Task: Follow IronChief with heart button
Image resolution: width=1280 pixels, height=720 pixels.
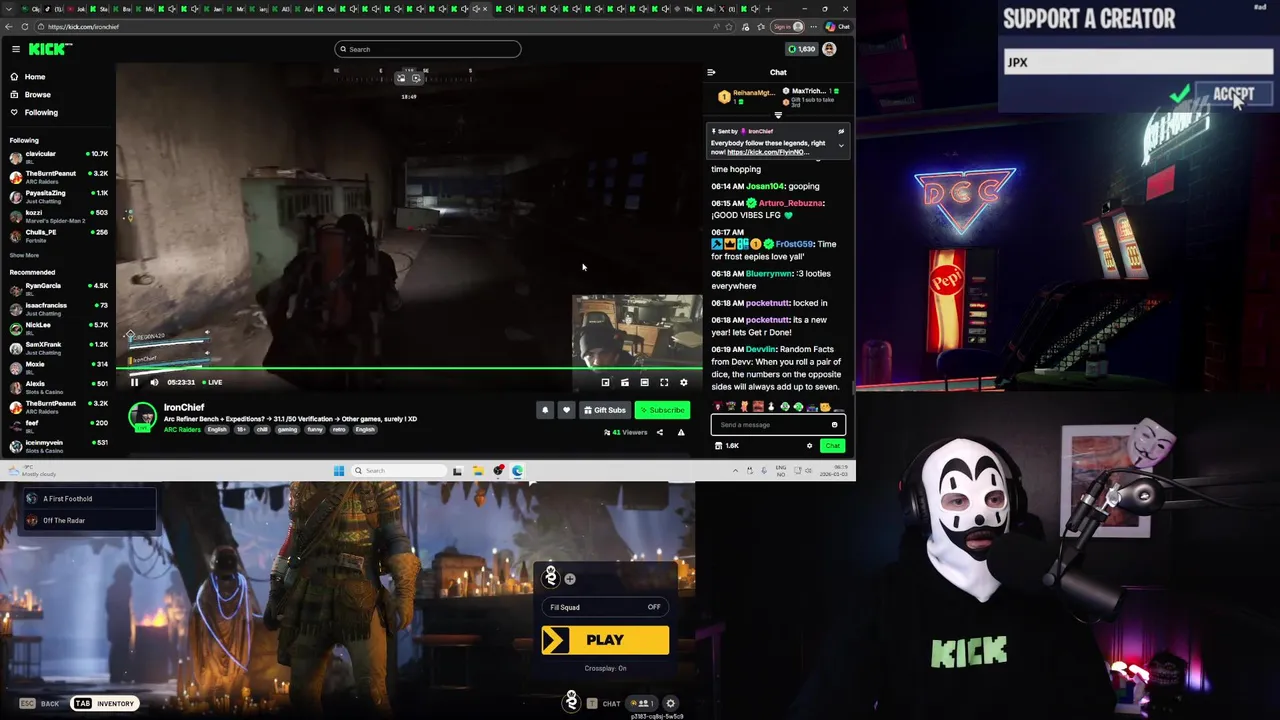Action: pyautogui.click(x=566, y=410)
